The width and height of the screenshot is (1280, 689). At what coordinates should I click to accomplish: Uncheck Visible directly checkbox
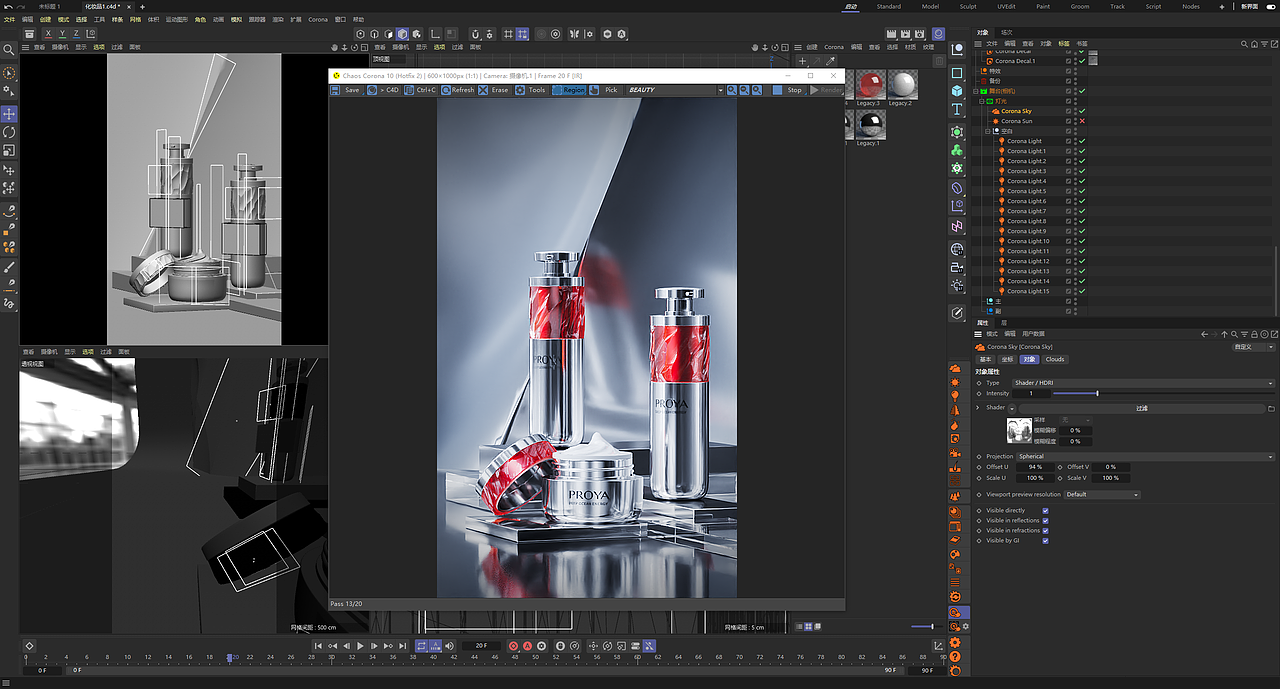point(1045,511)
